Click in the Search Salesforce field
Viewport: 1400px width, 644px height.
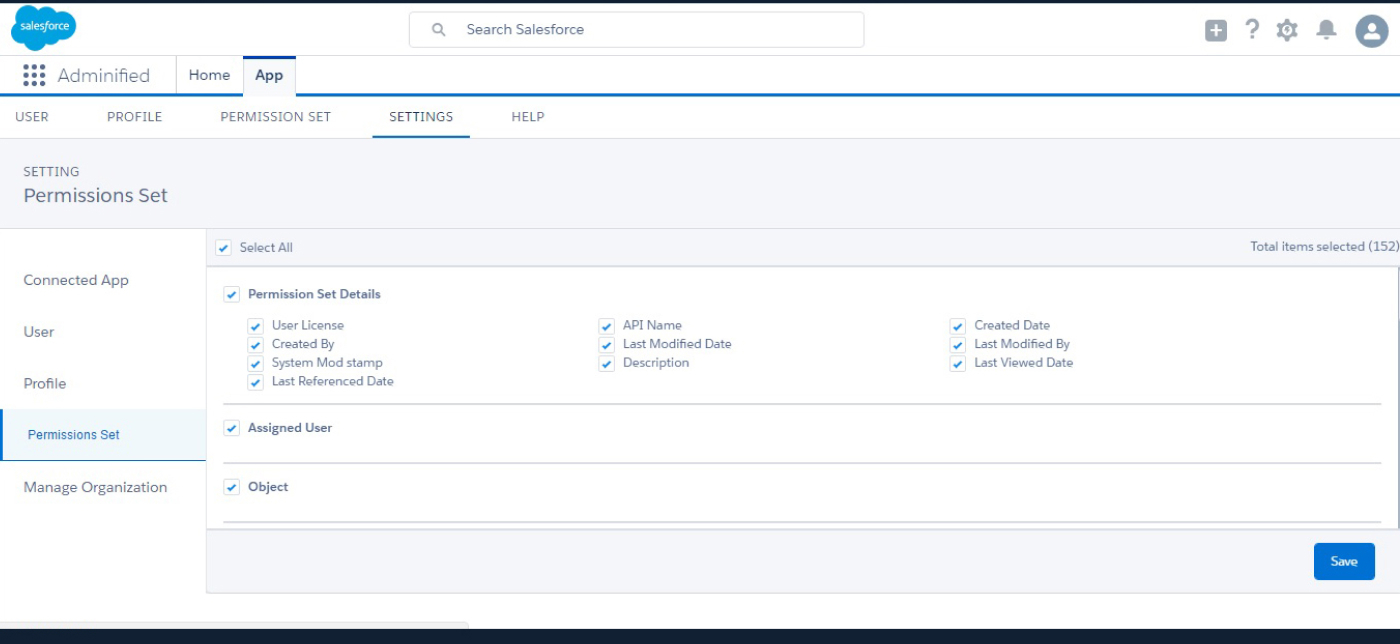(x=650, y=30)
